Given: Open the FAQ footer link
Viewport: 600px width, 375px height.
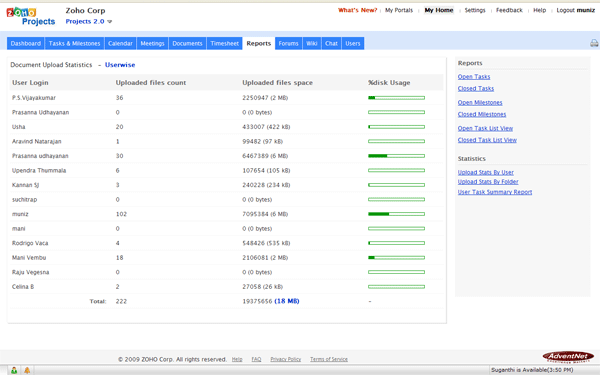Looking at the screenshot, I should pos(256,359).
